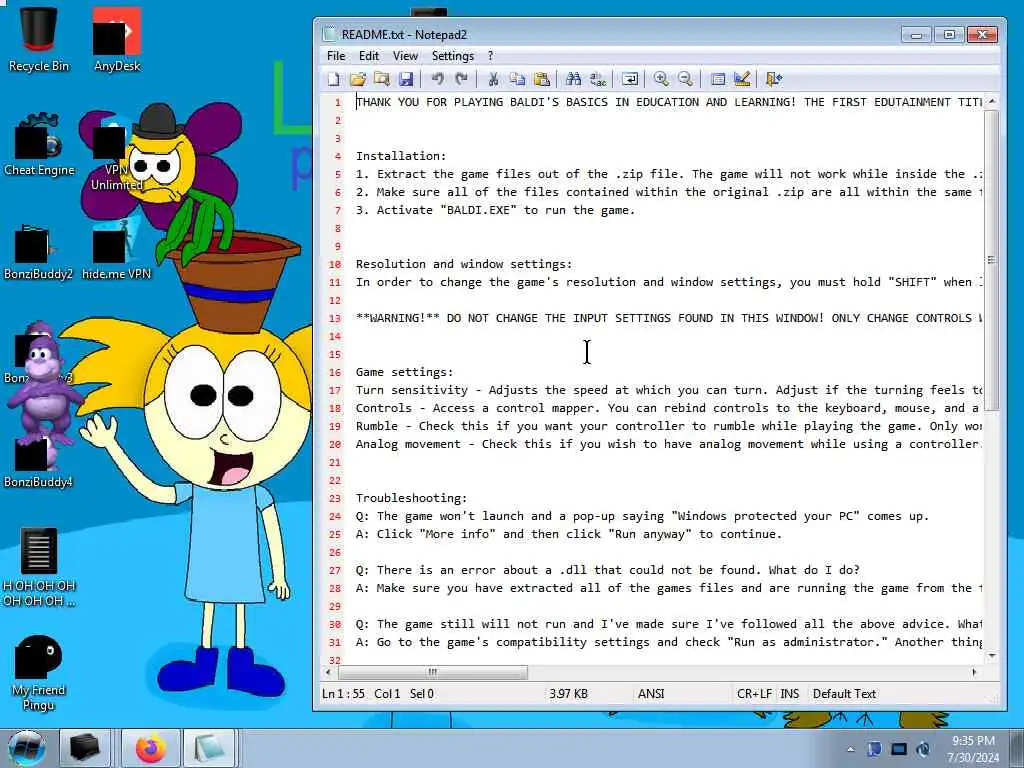Click the vertical scrollbar up arrow

click(x=992, y=101)
